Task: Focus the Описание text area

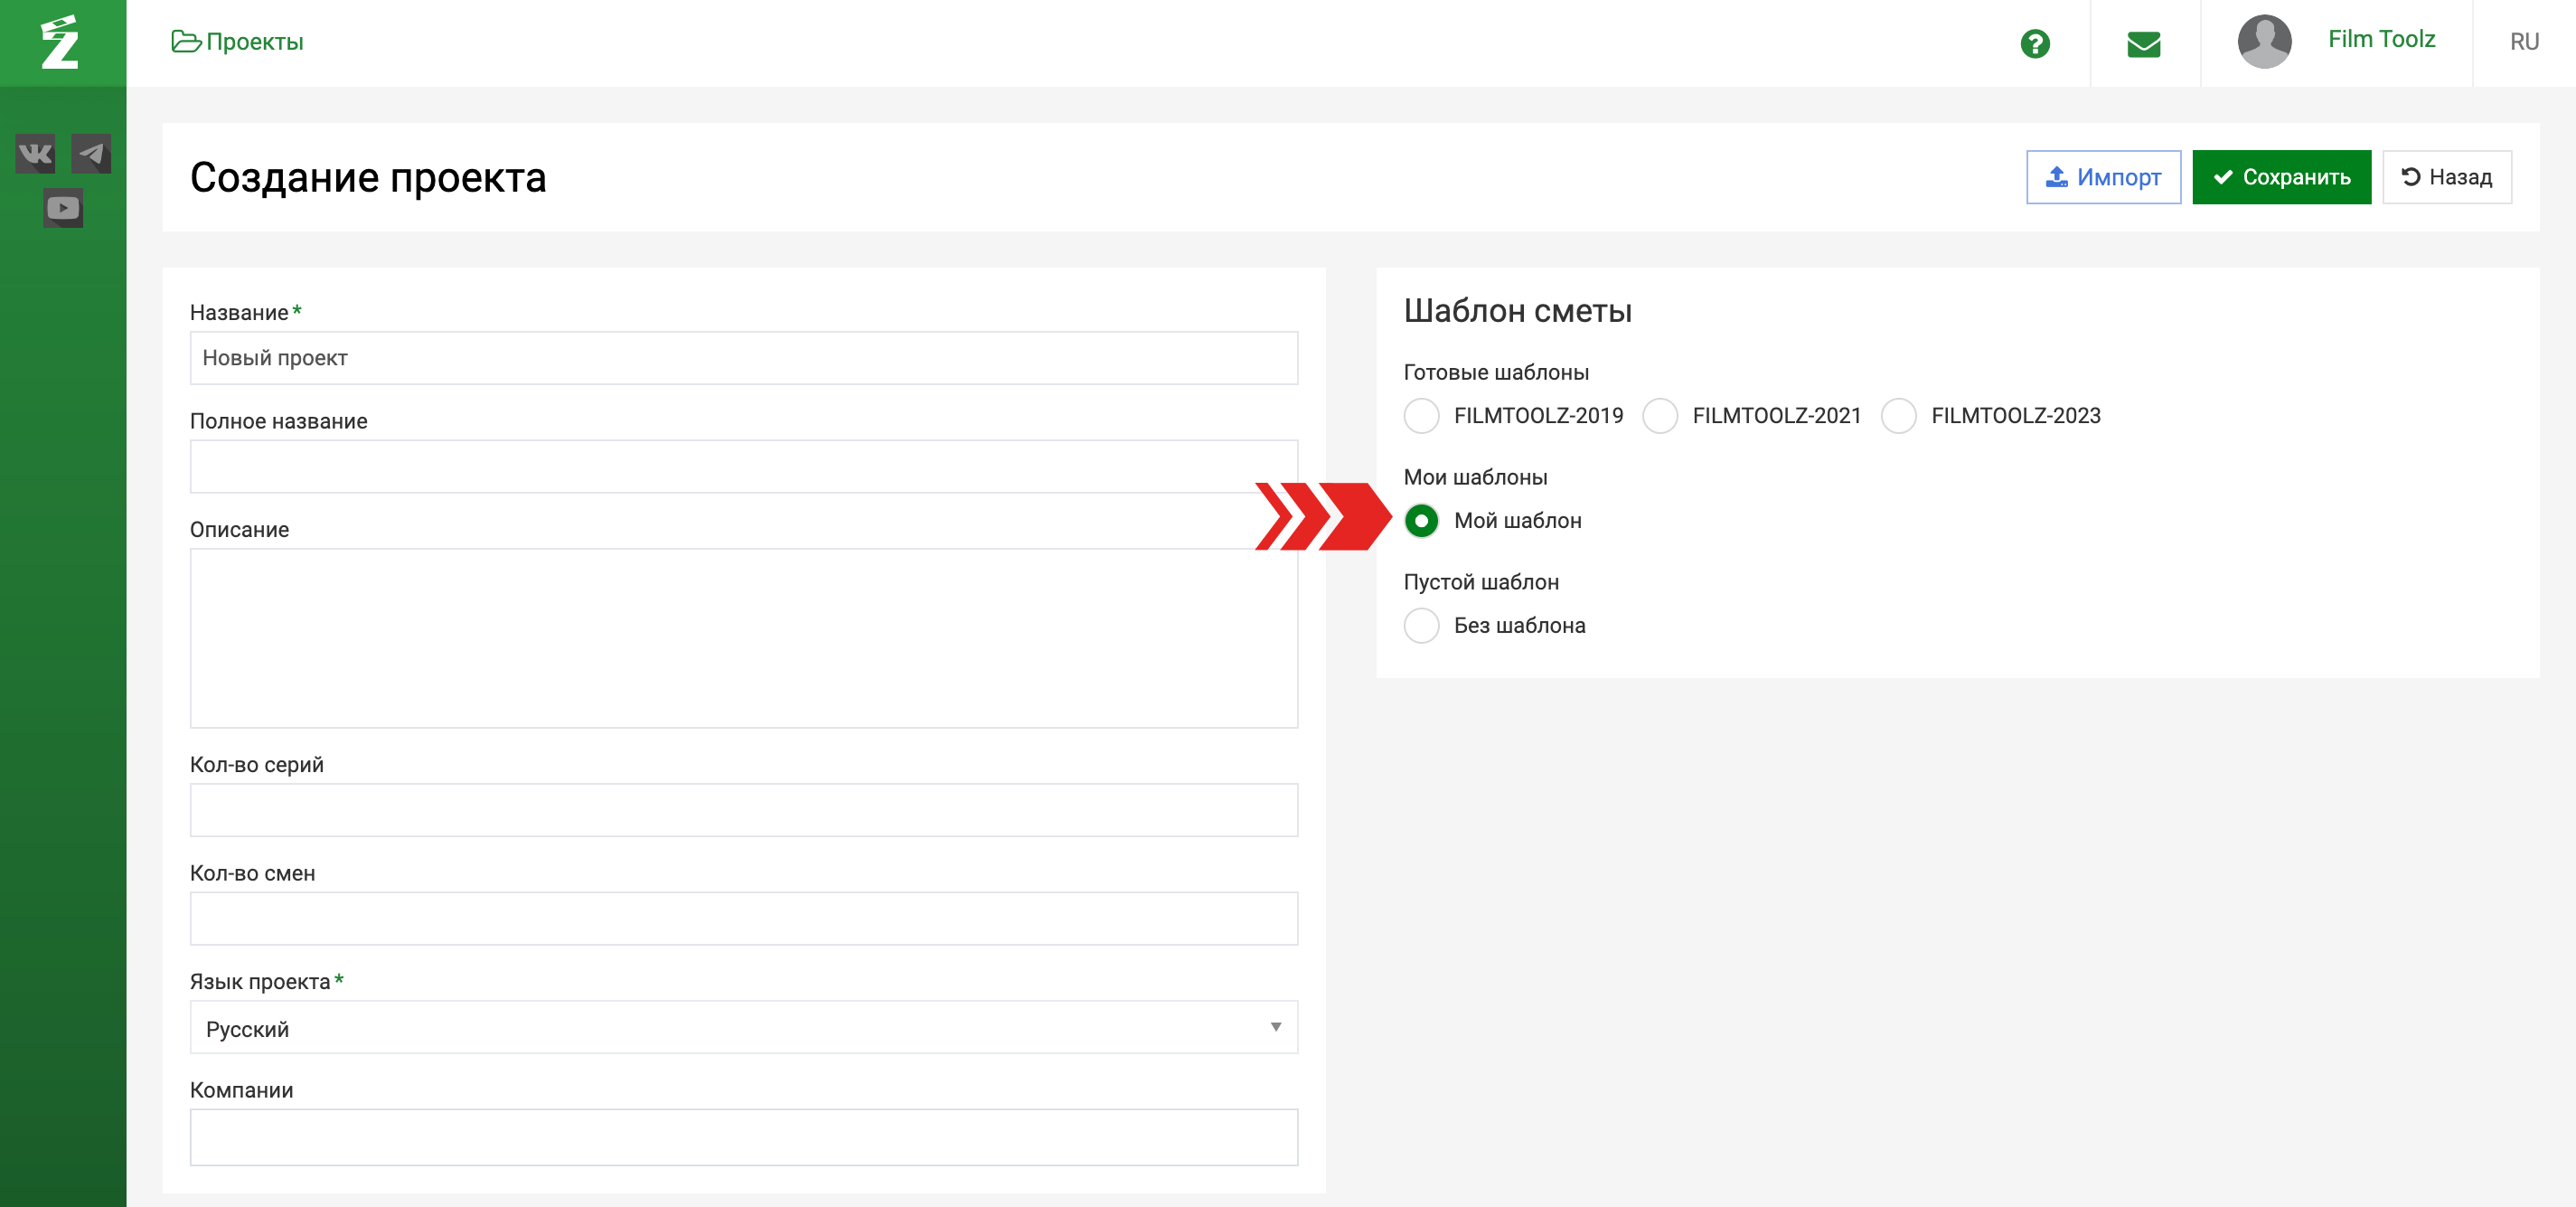Action: coord(743,638)
